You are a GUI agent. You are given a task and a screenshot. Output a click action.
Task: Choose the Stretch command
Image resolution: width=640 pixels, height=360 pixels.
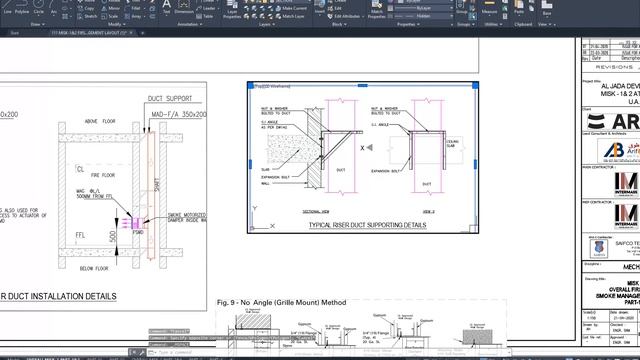87,16
